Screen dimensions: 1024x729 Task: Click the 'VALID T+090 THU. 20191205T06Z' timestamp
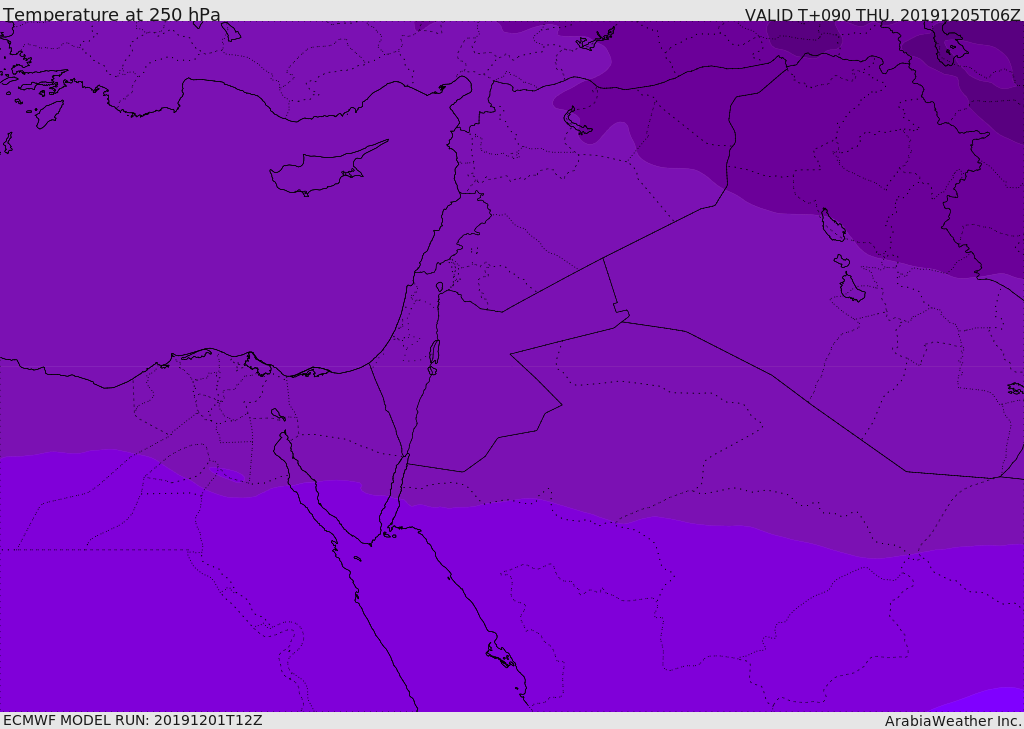(882, 14)
